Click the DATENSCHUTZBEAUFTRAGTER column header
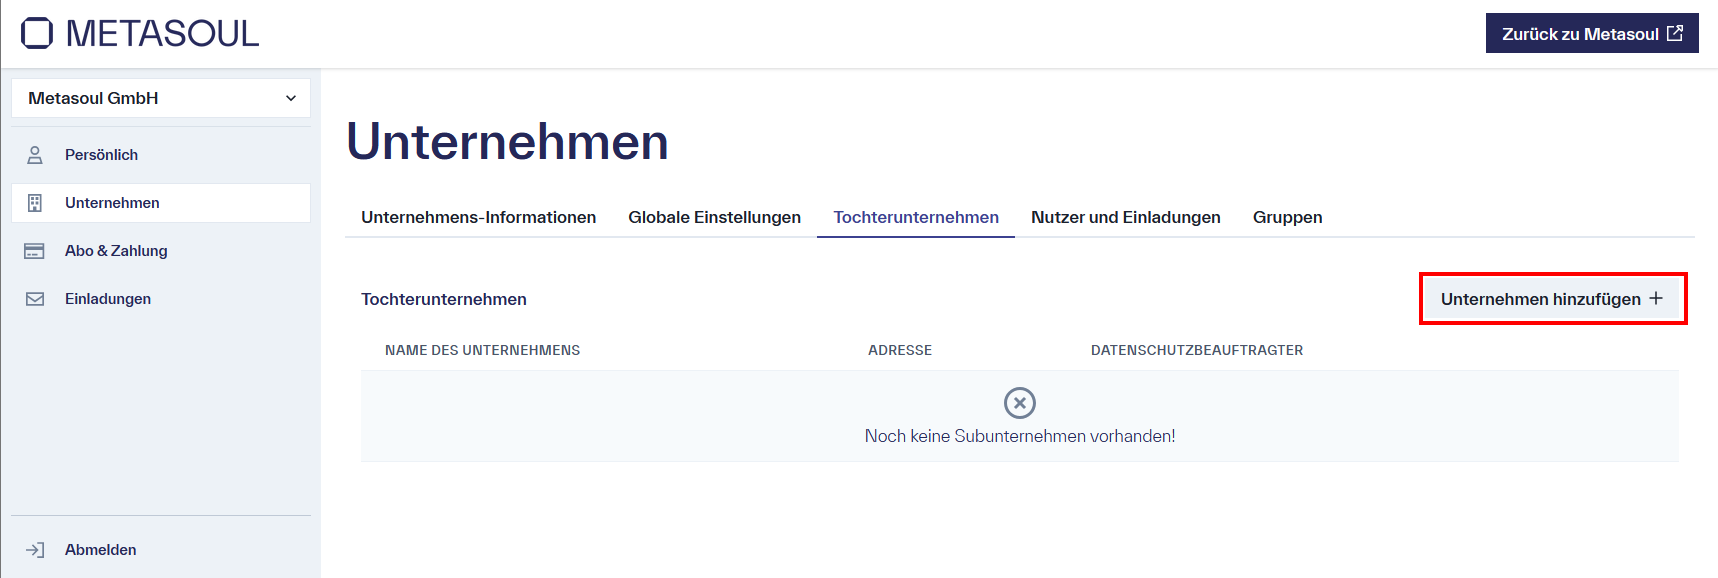1718x578 pixels. [1197, 350]
